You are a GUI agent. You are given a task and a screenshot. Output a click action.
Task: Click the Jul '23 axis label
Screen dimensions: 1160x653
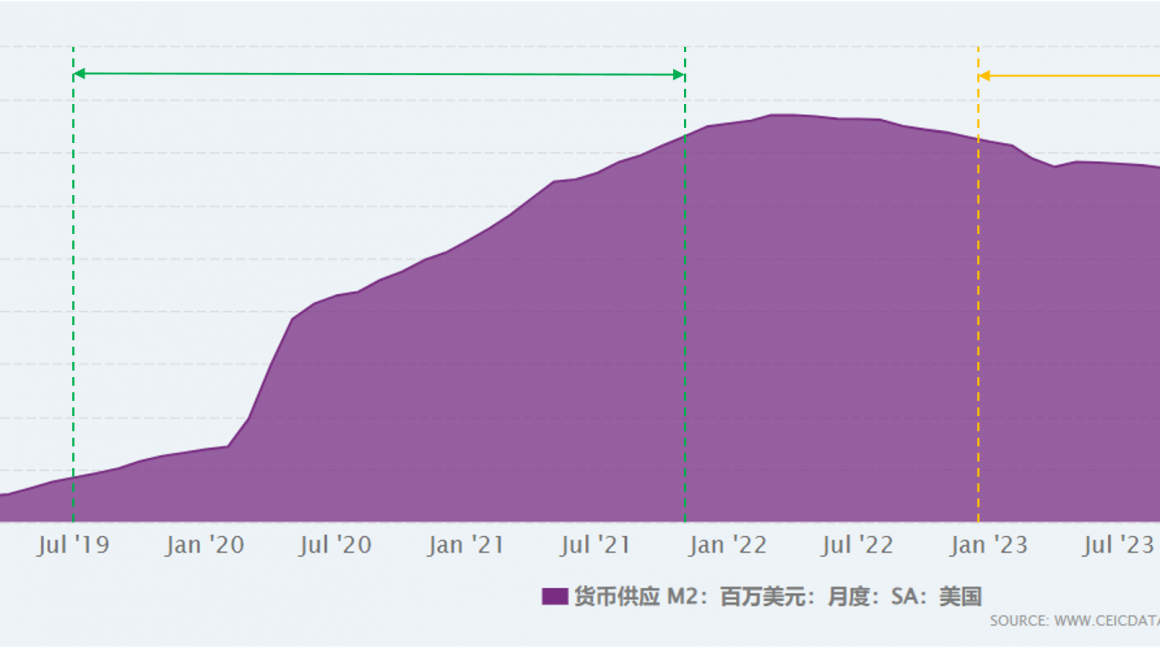click(x=1119, y=545)
